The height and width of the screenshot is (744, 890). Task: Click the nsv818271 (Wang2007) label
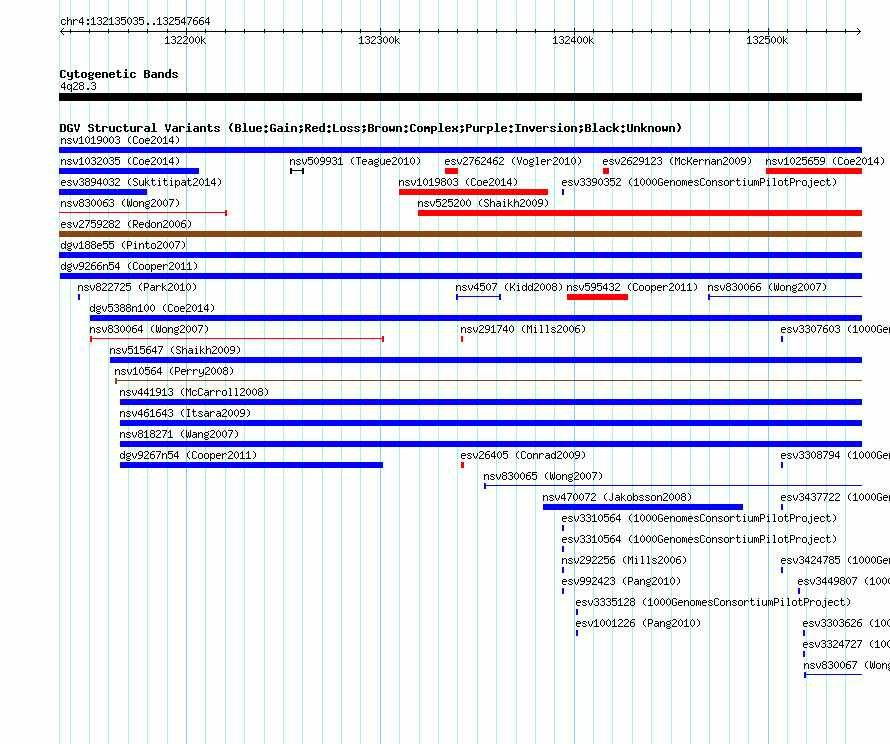click(x=179, y=434)
